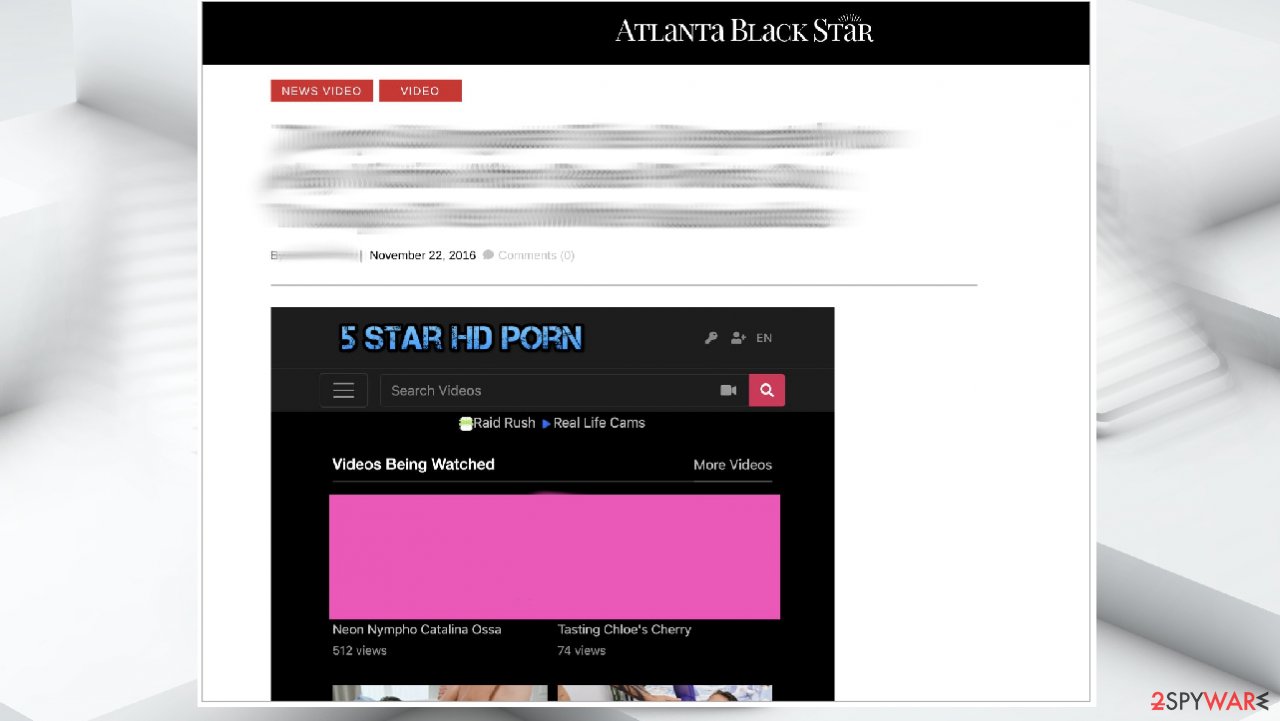
Task: Open the video title with 74 views
Action: (x=624, y=629)
